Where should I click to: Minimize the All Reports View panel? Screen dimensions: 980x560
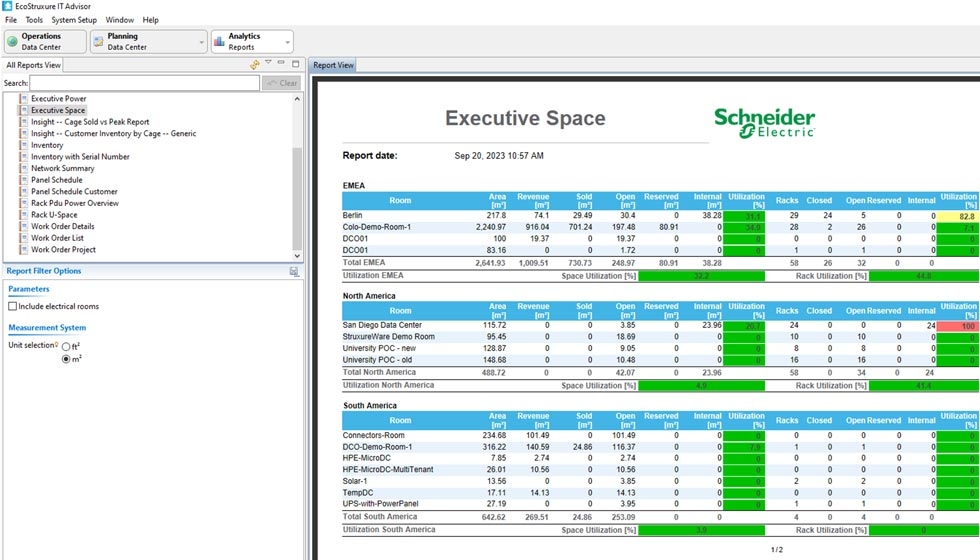pos(282,64)
